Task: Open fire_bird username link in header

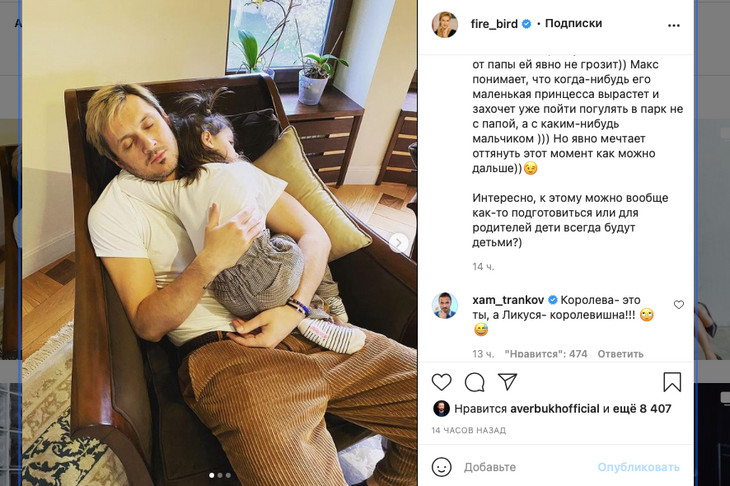Action: (494, 24)
